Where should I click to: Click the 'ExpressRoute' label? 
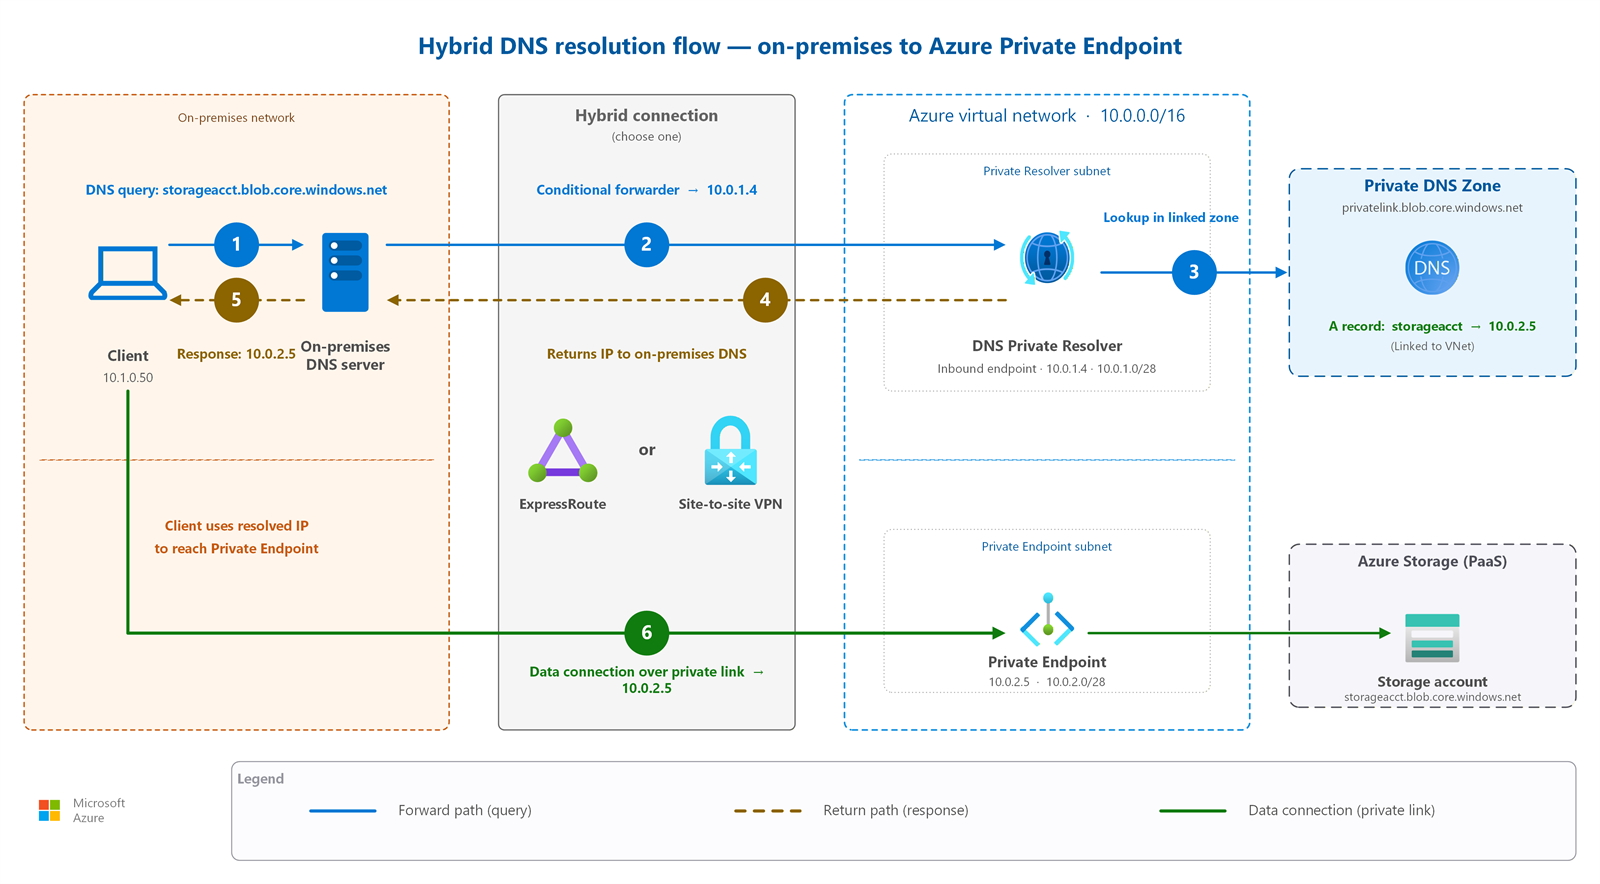click(563, 504)
